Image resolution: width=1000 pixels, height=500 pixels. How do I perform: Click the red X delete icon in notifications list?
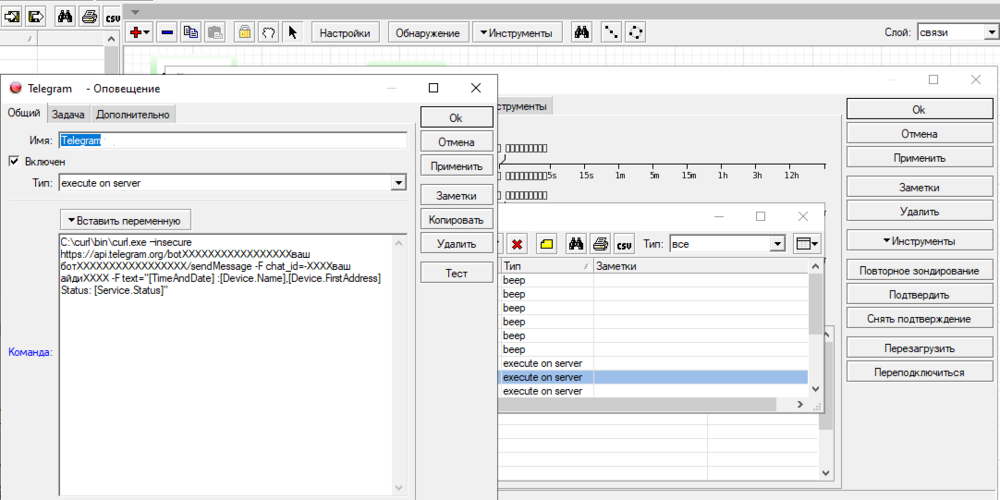pyautogui.click(x=518, y=243)
